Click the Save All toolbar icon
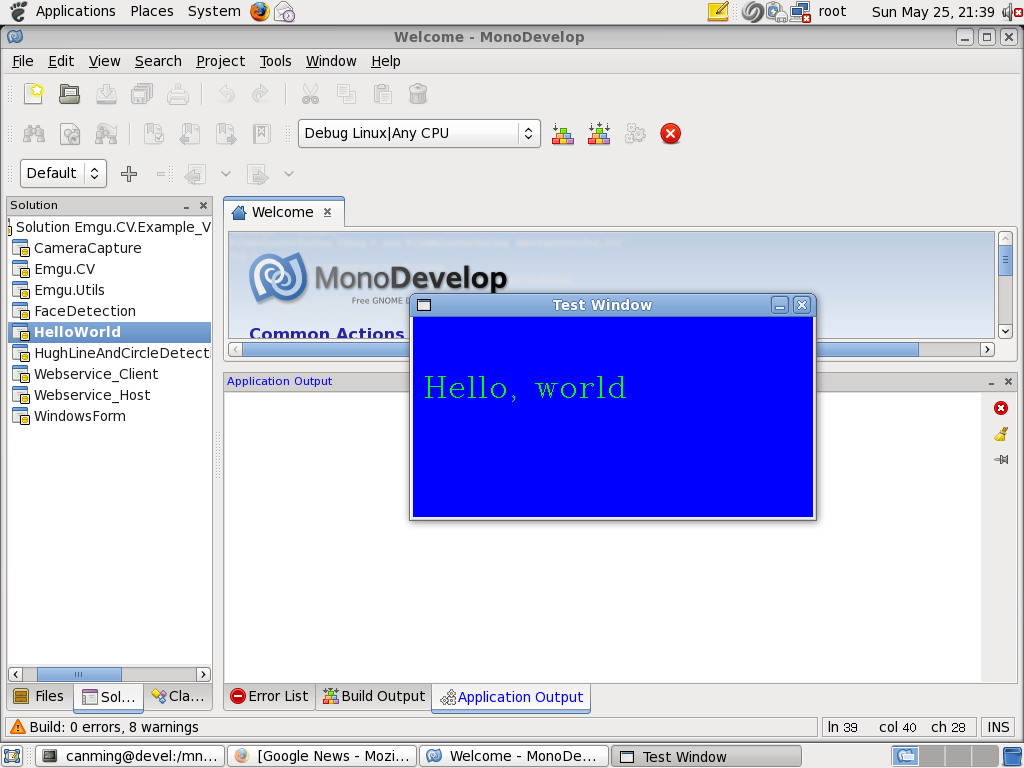 coord(142,94)
